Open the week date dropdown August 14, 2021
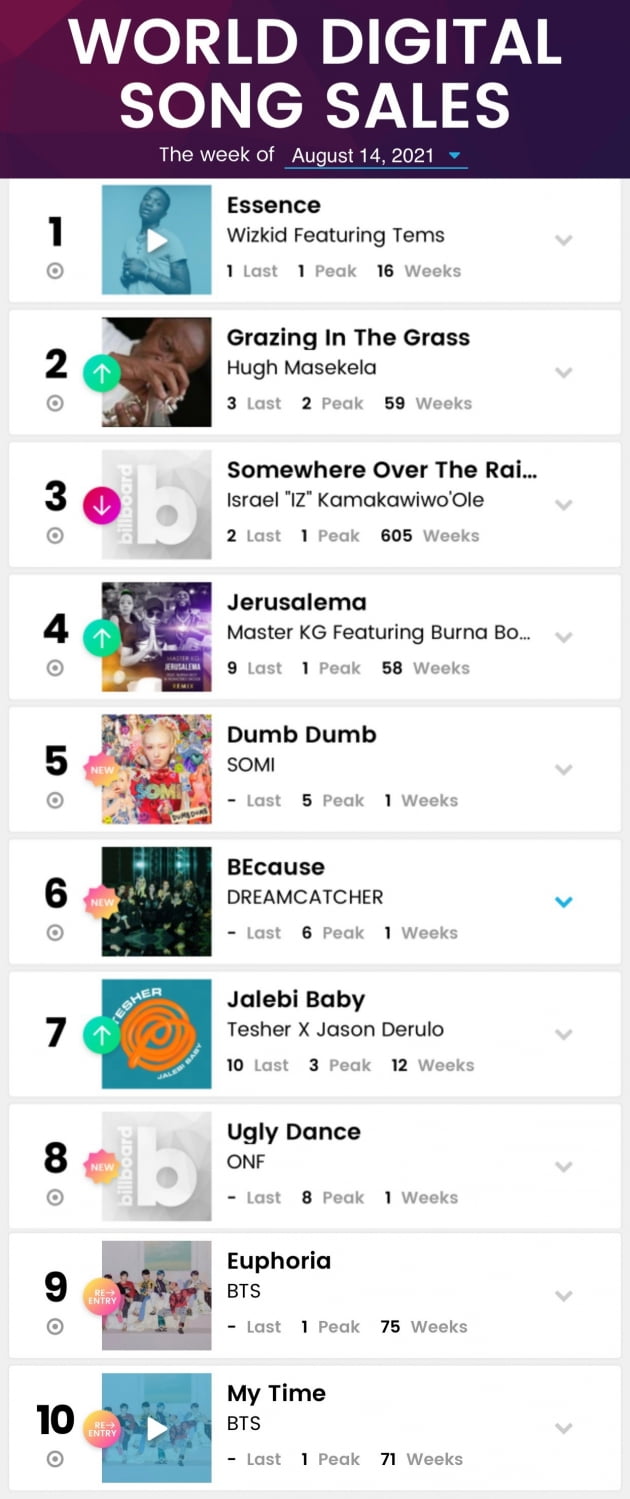The width and height of the screenshot is (630, 1499). point(378,156)
